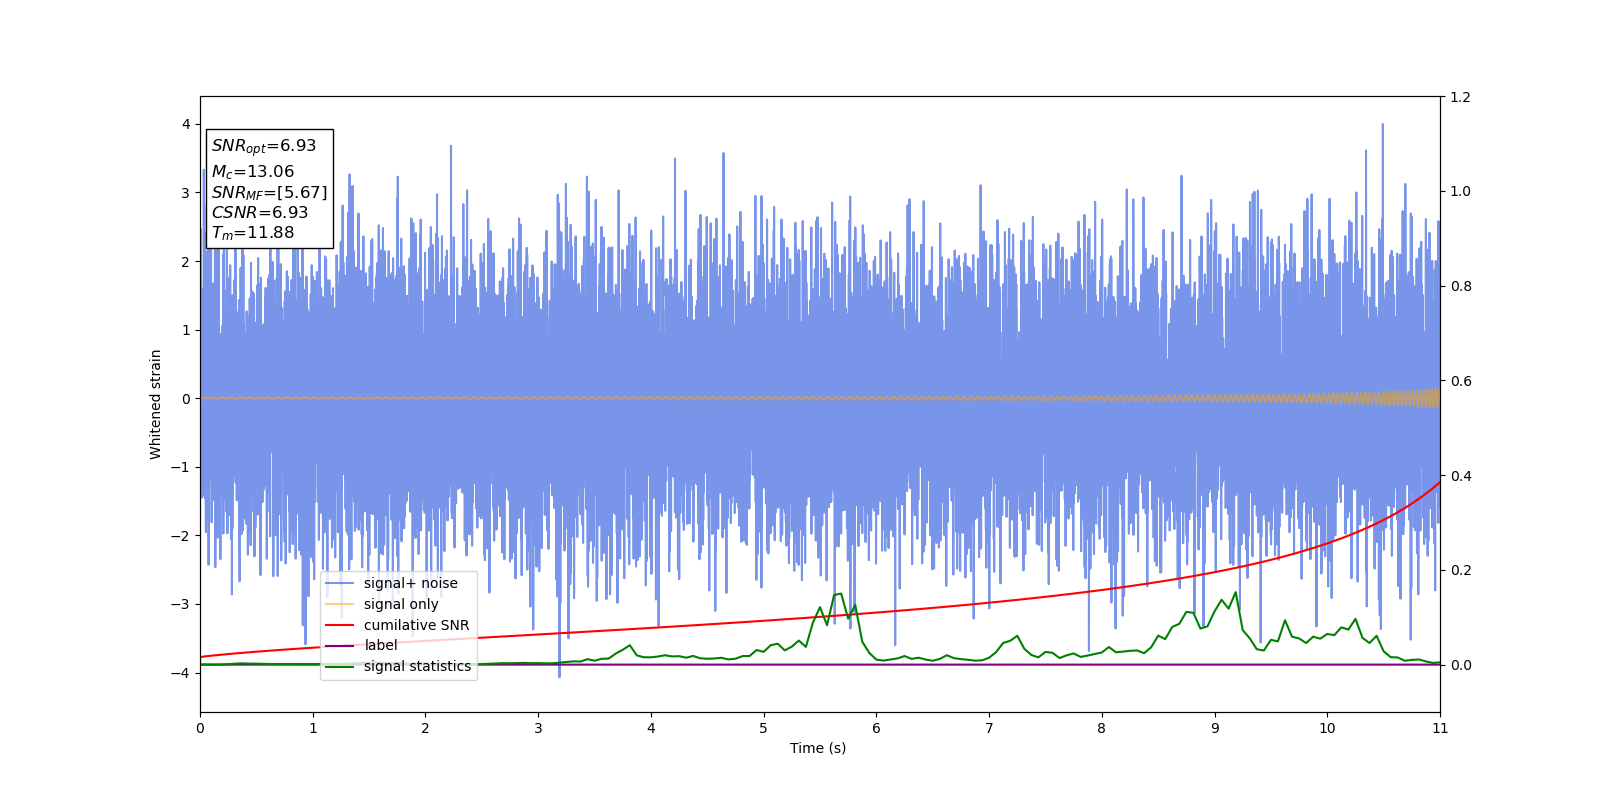Click the x-axis tick label 0

point(200,728)
